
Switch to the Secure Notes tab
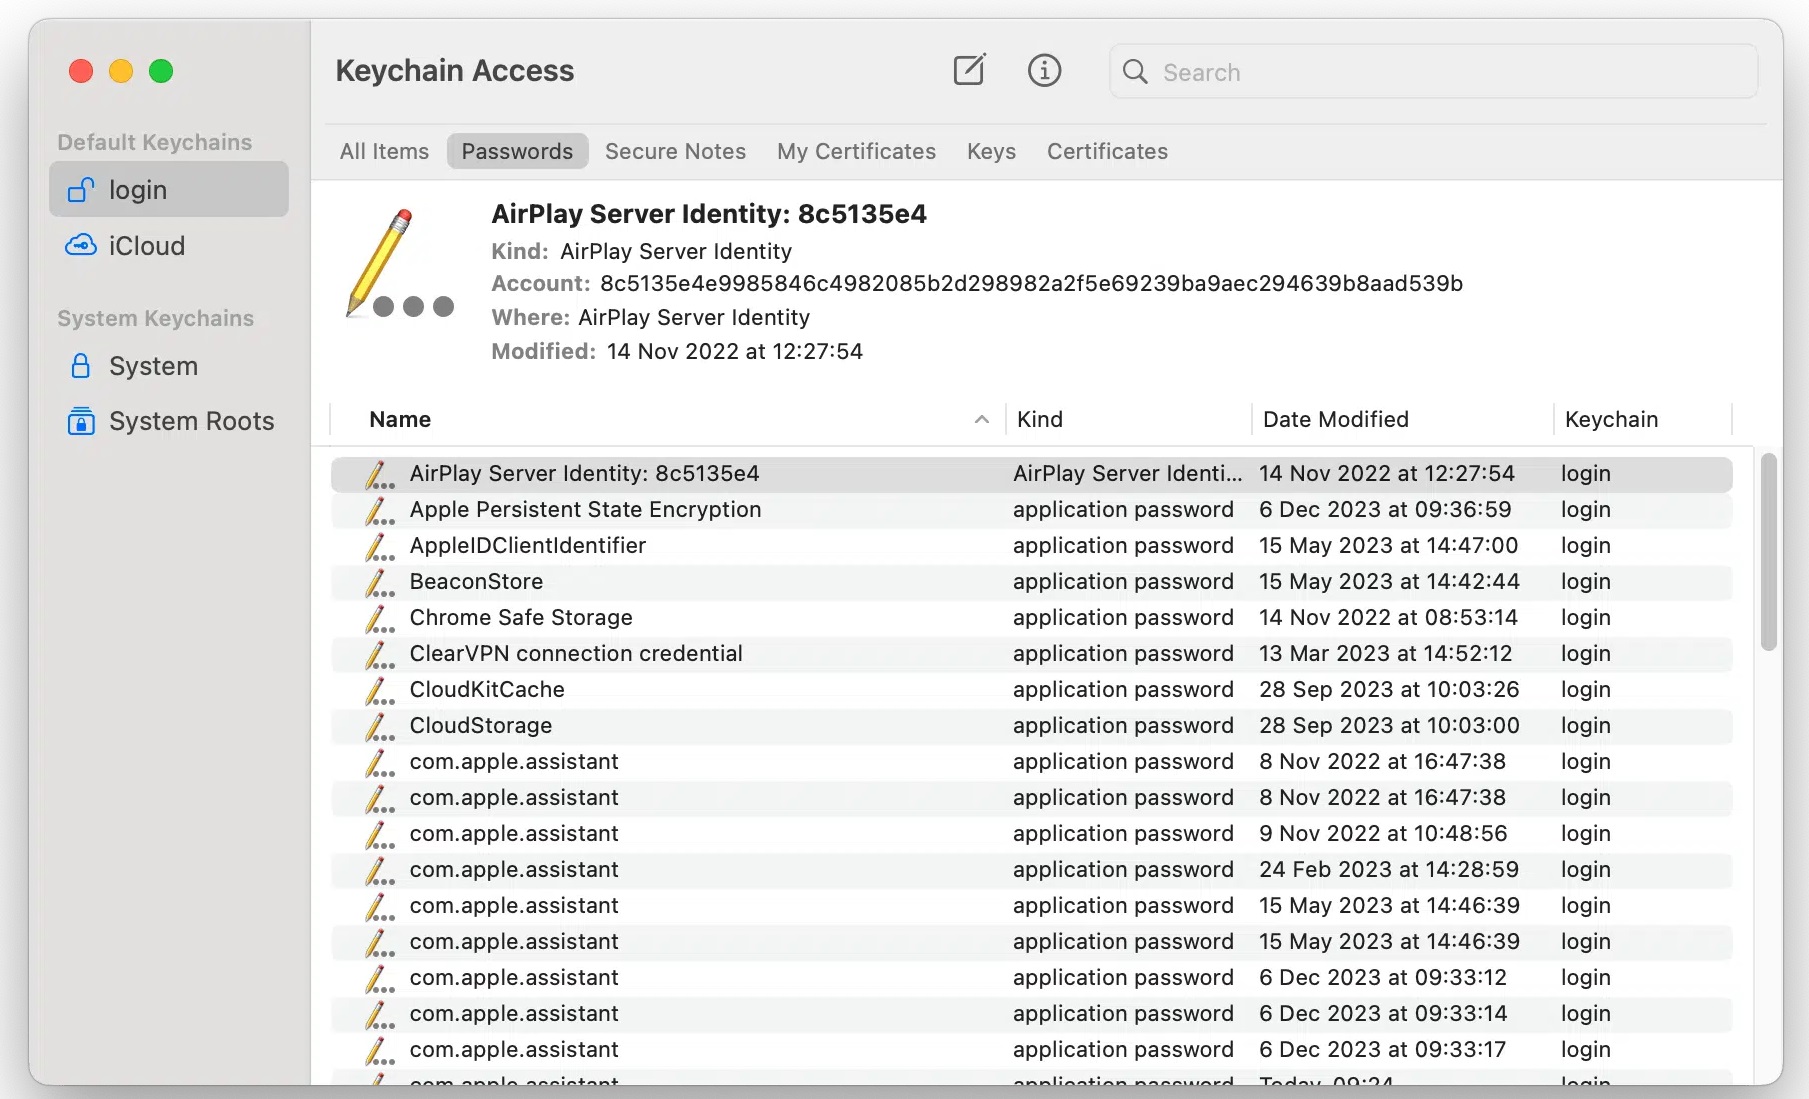click(675, 151)
